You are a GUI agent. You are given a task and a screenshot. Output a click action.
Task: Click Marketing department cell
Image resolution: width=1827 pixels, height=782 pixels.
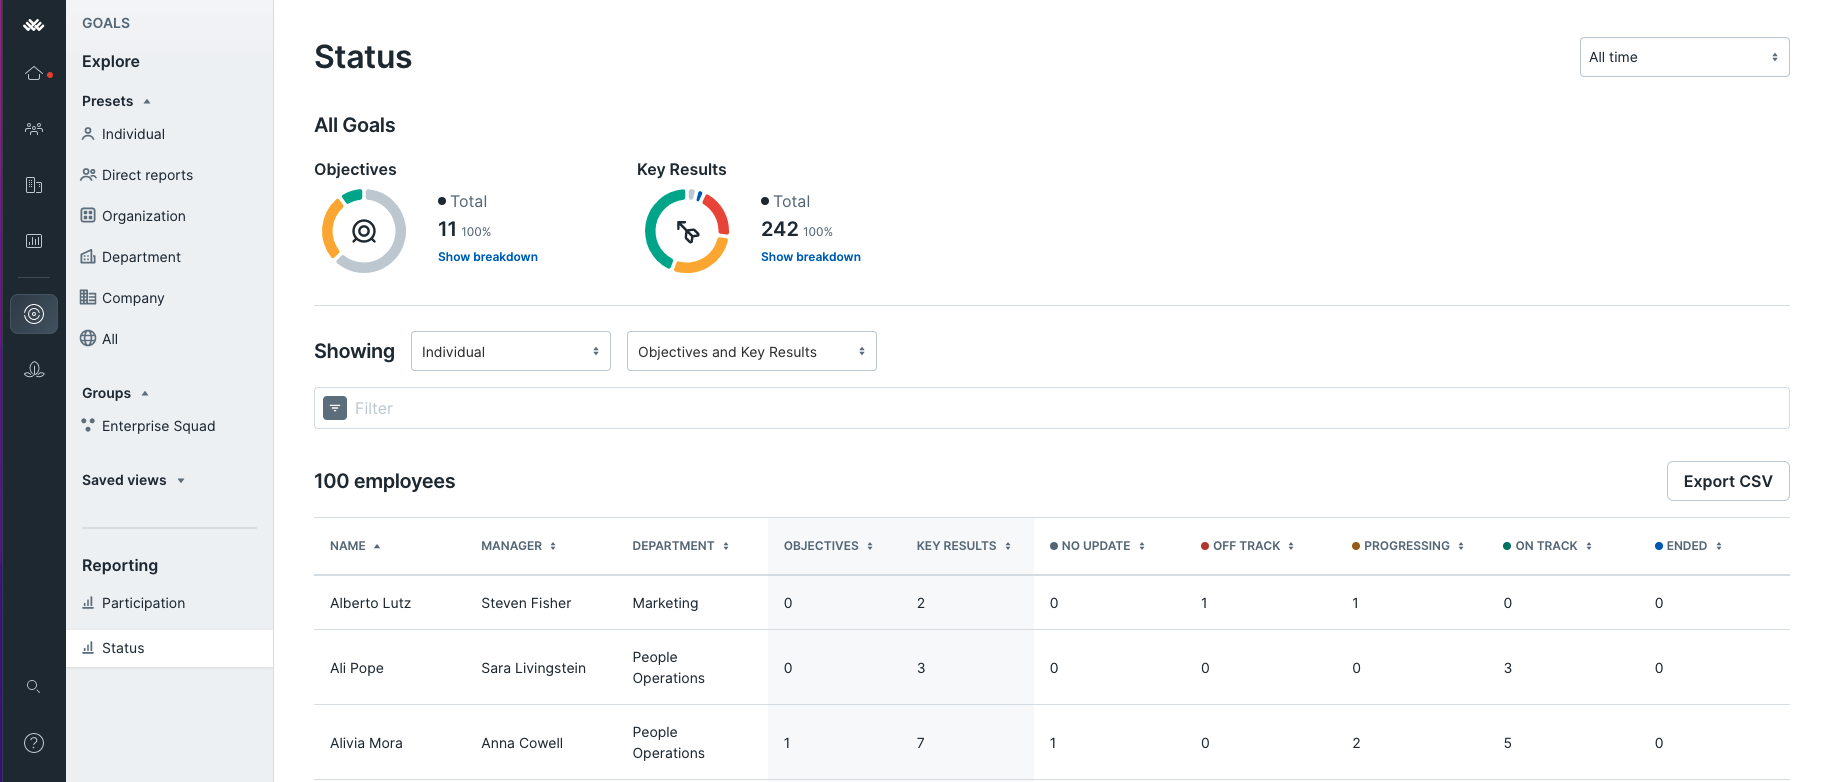[665, 603]
